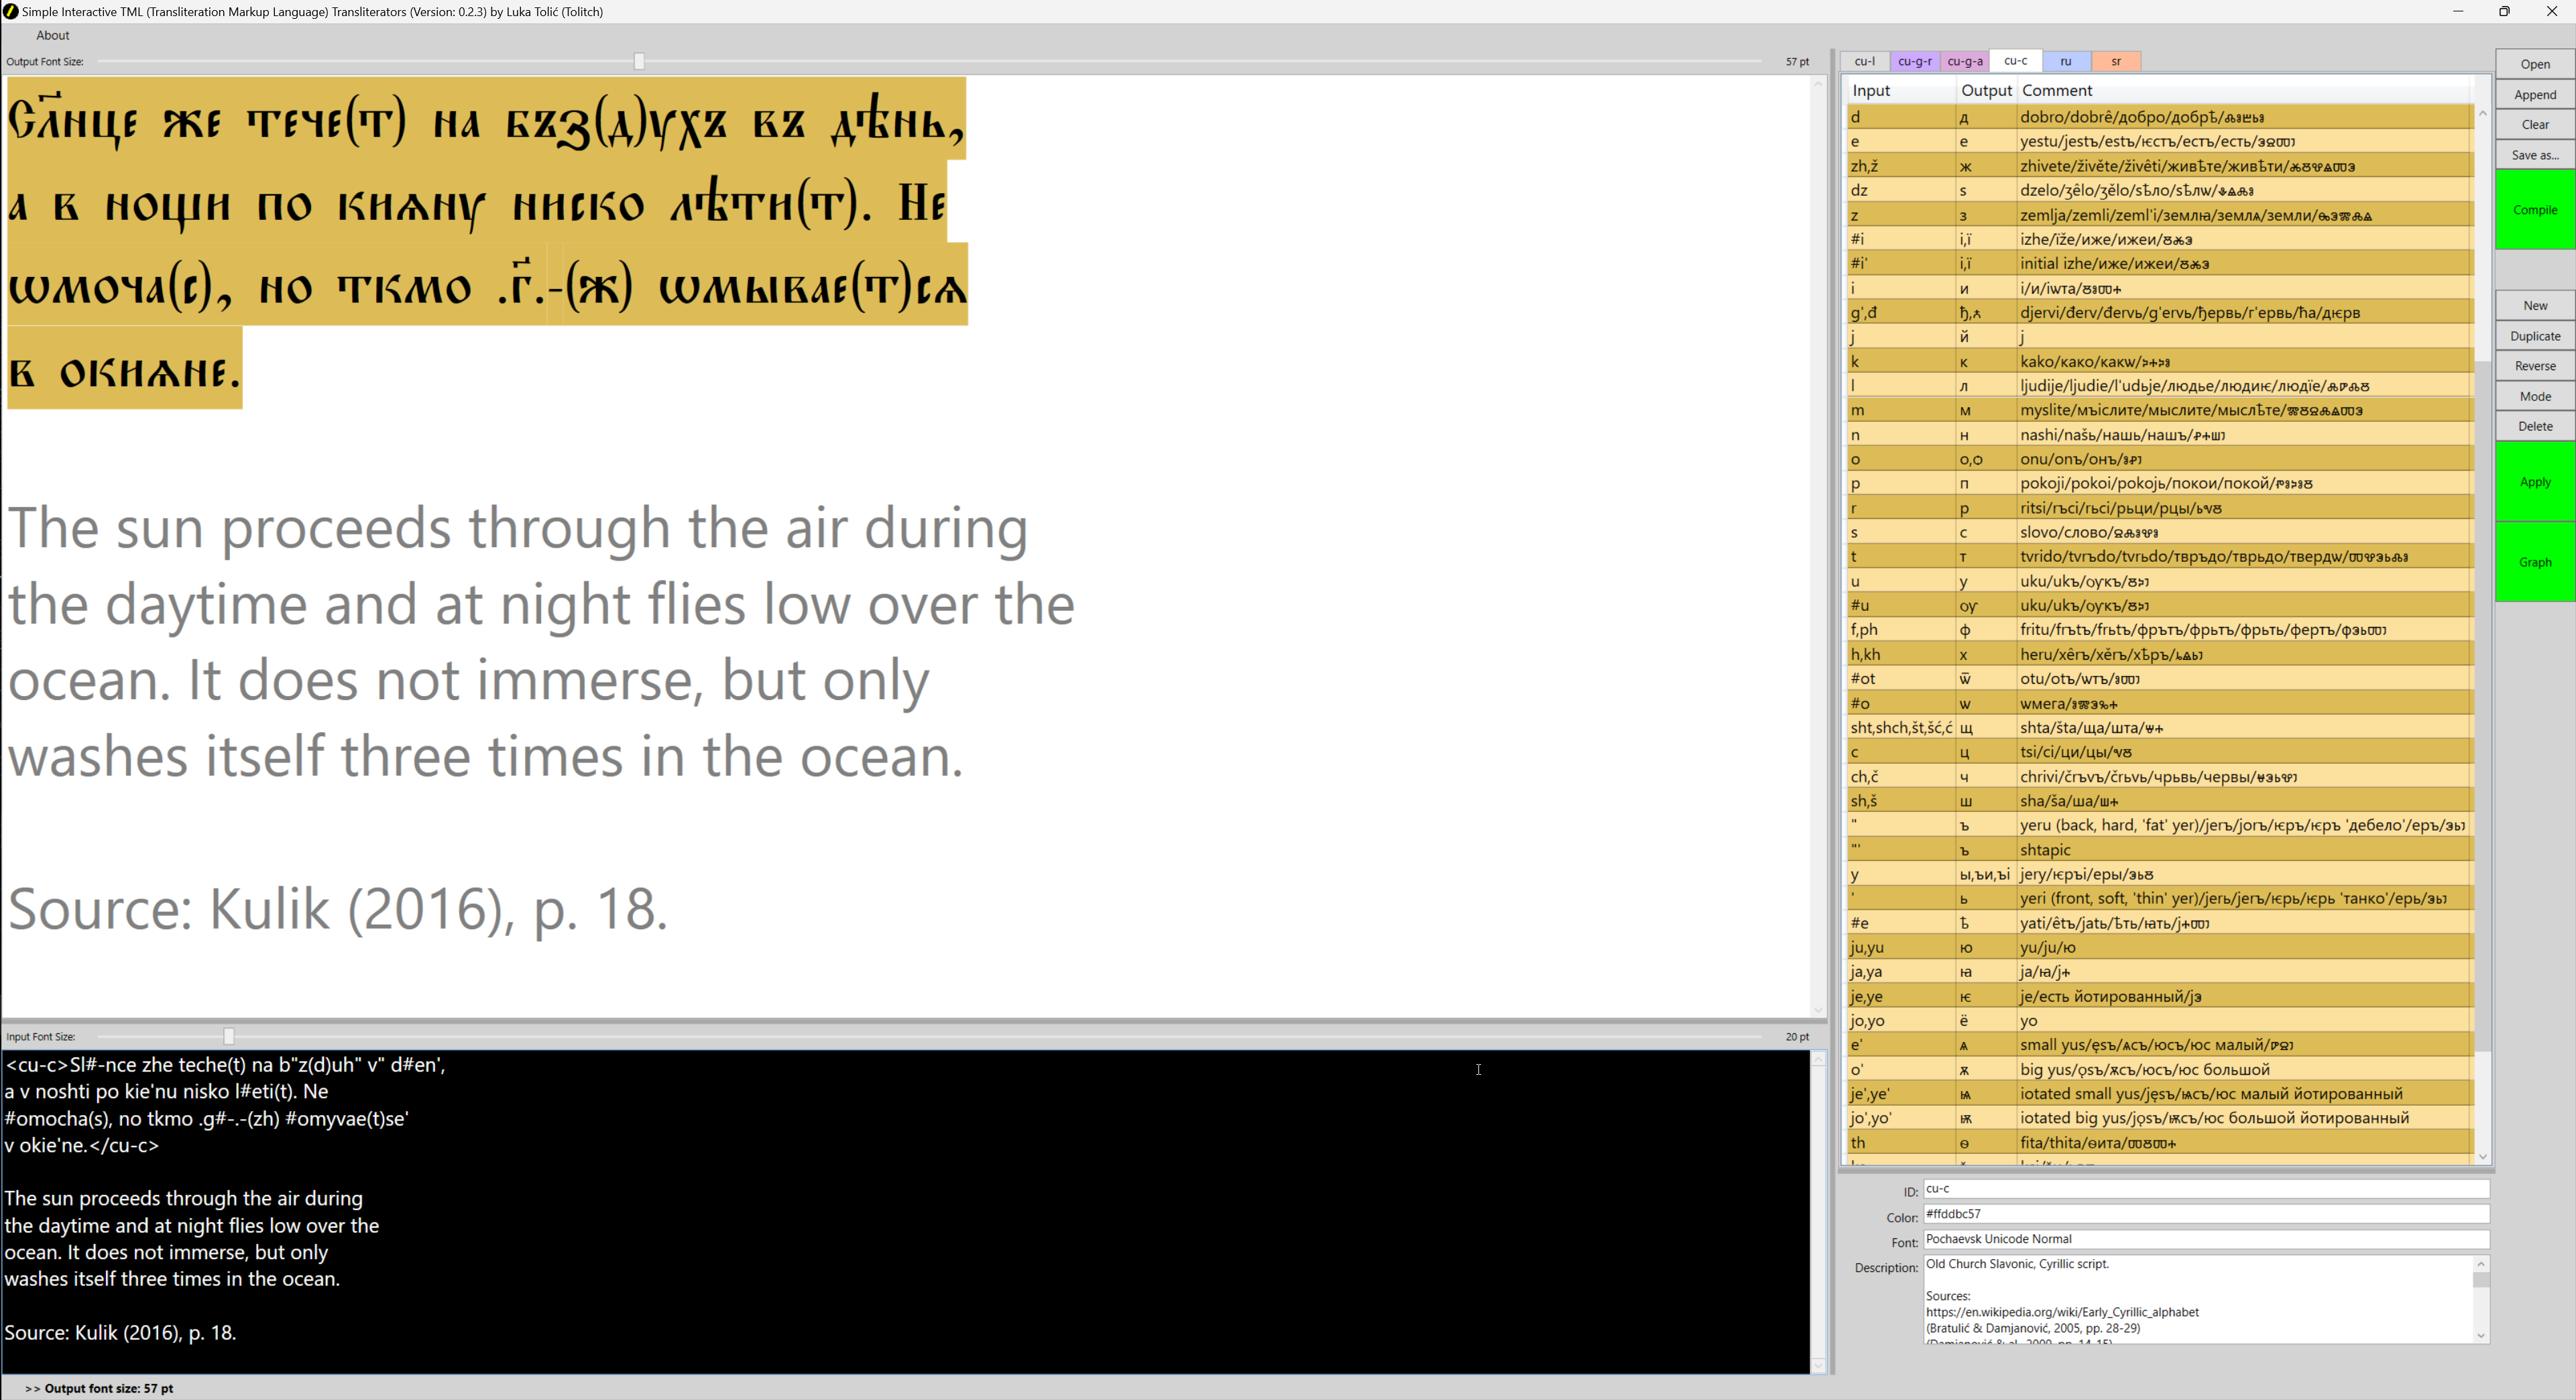This screenshot has width=2576, height=1400.
Task: Click the Graph icon button
Action: [x=2534, y=561]
